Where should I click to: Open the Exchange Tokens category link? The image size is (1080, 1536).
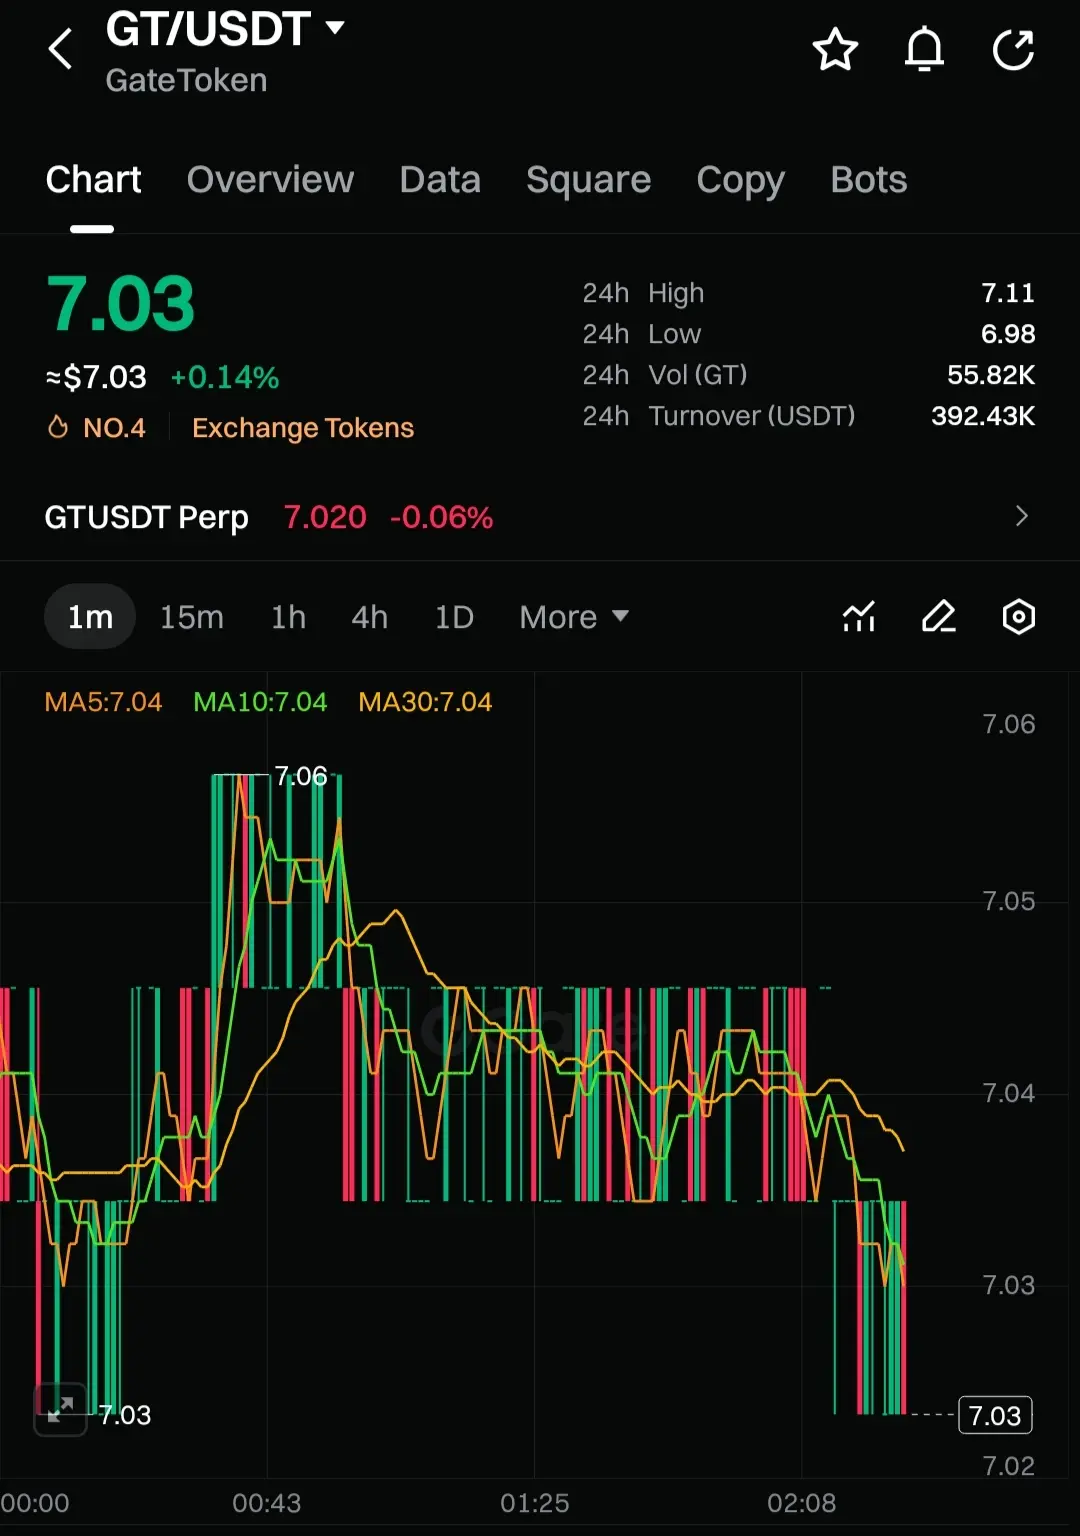click(303, 428)
